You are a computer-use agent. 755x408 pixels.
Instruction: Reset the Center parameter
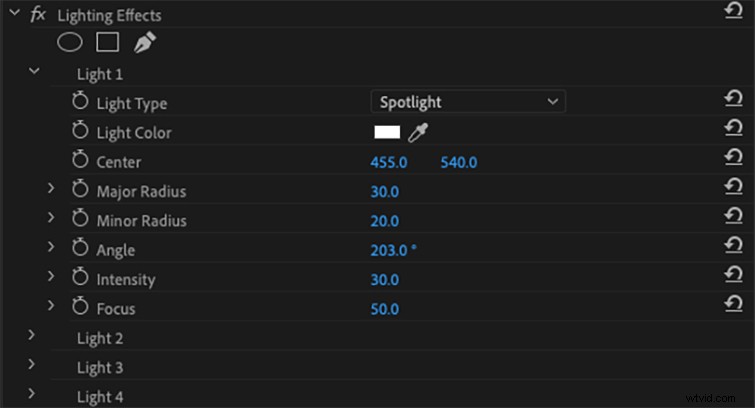click(x=733, y=157)
